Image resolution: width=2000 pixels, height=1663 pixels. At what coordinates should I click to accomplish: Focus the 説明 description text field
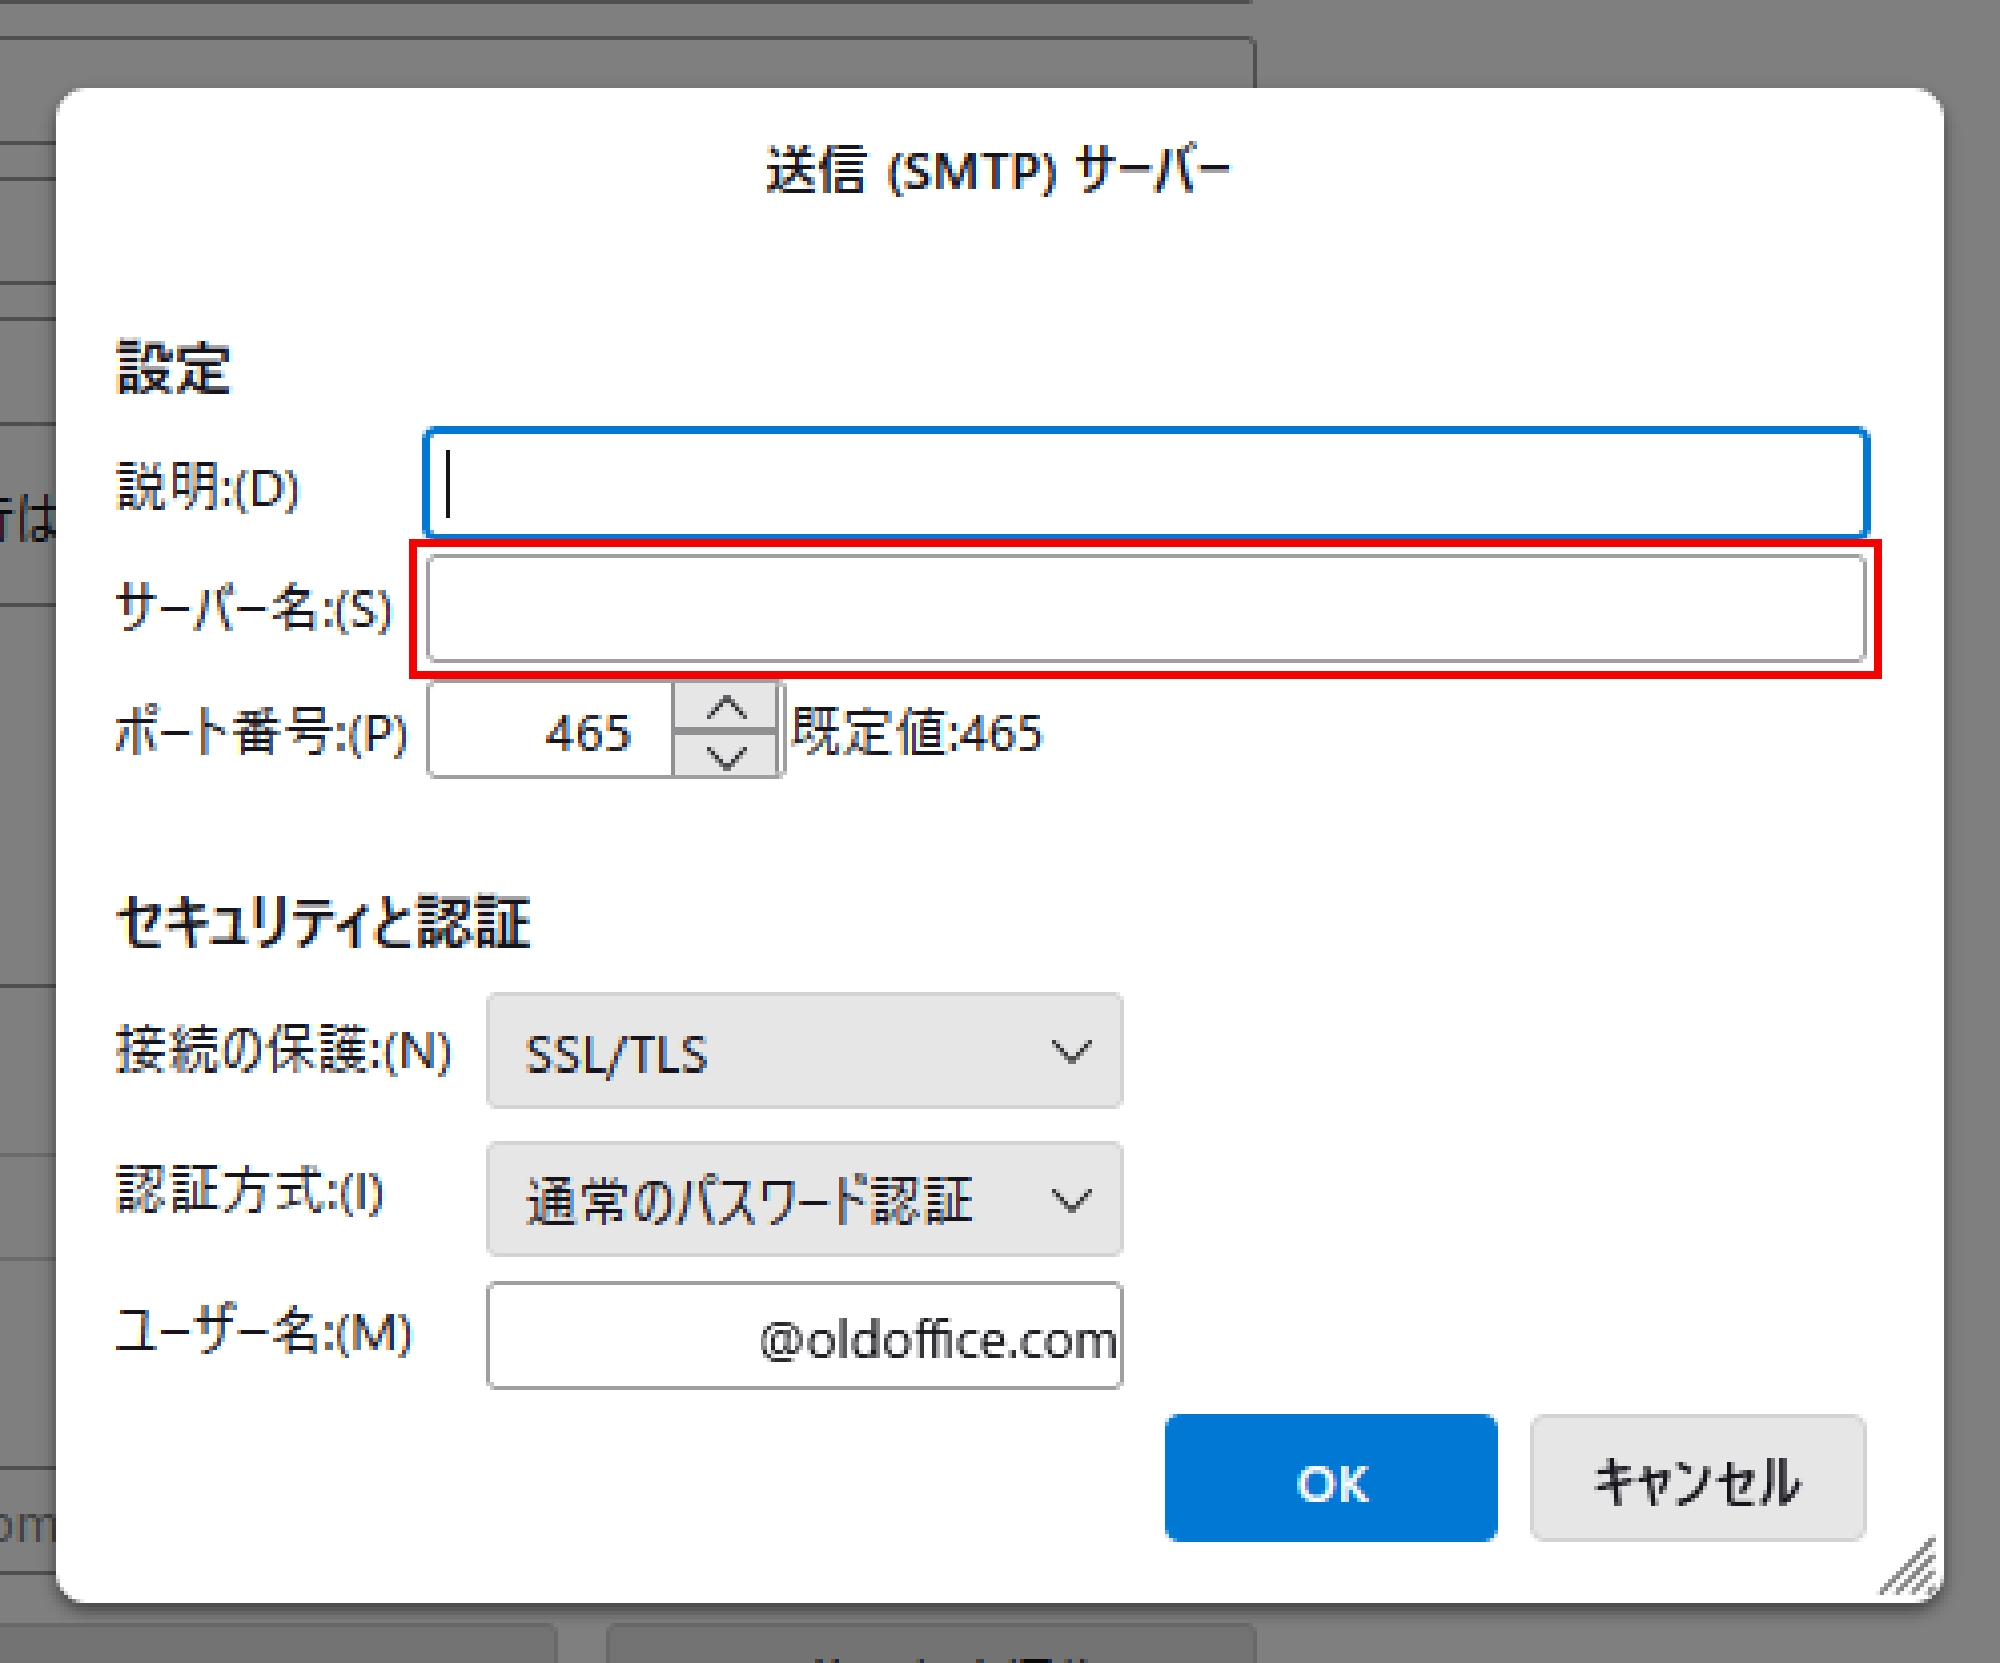point(1146,484)
